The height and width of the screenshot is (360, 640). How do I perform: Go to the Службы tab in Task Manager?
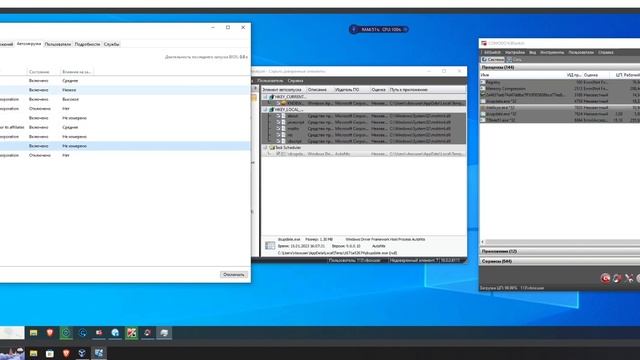tap(111, 44)
